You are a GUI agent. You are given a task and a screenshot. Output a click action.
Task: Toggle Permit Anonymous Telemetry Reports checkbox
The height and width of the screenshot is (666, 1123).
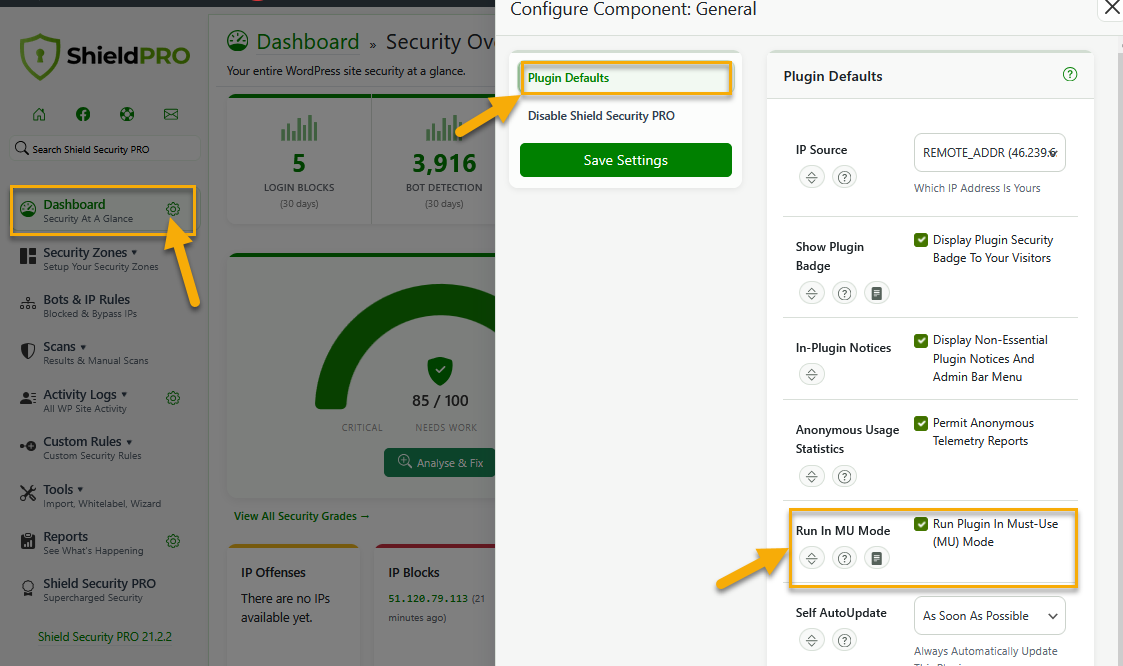(x=921, y=423)
